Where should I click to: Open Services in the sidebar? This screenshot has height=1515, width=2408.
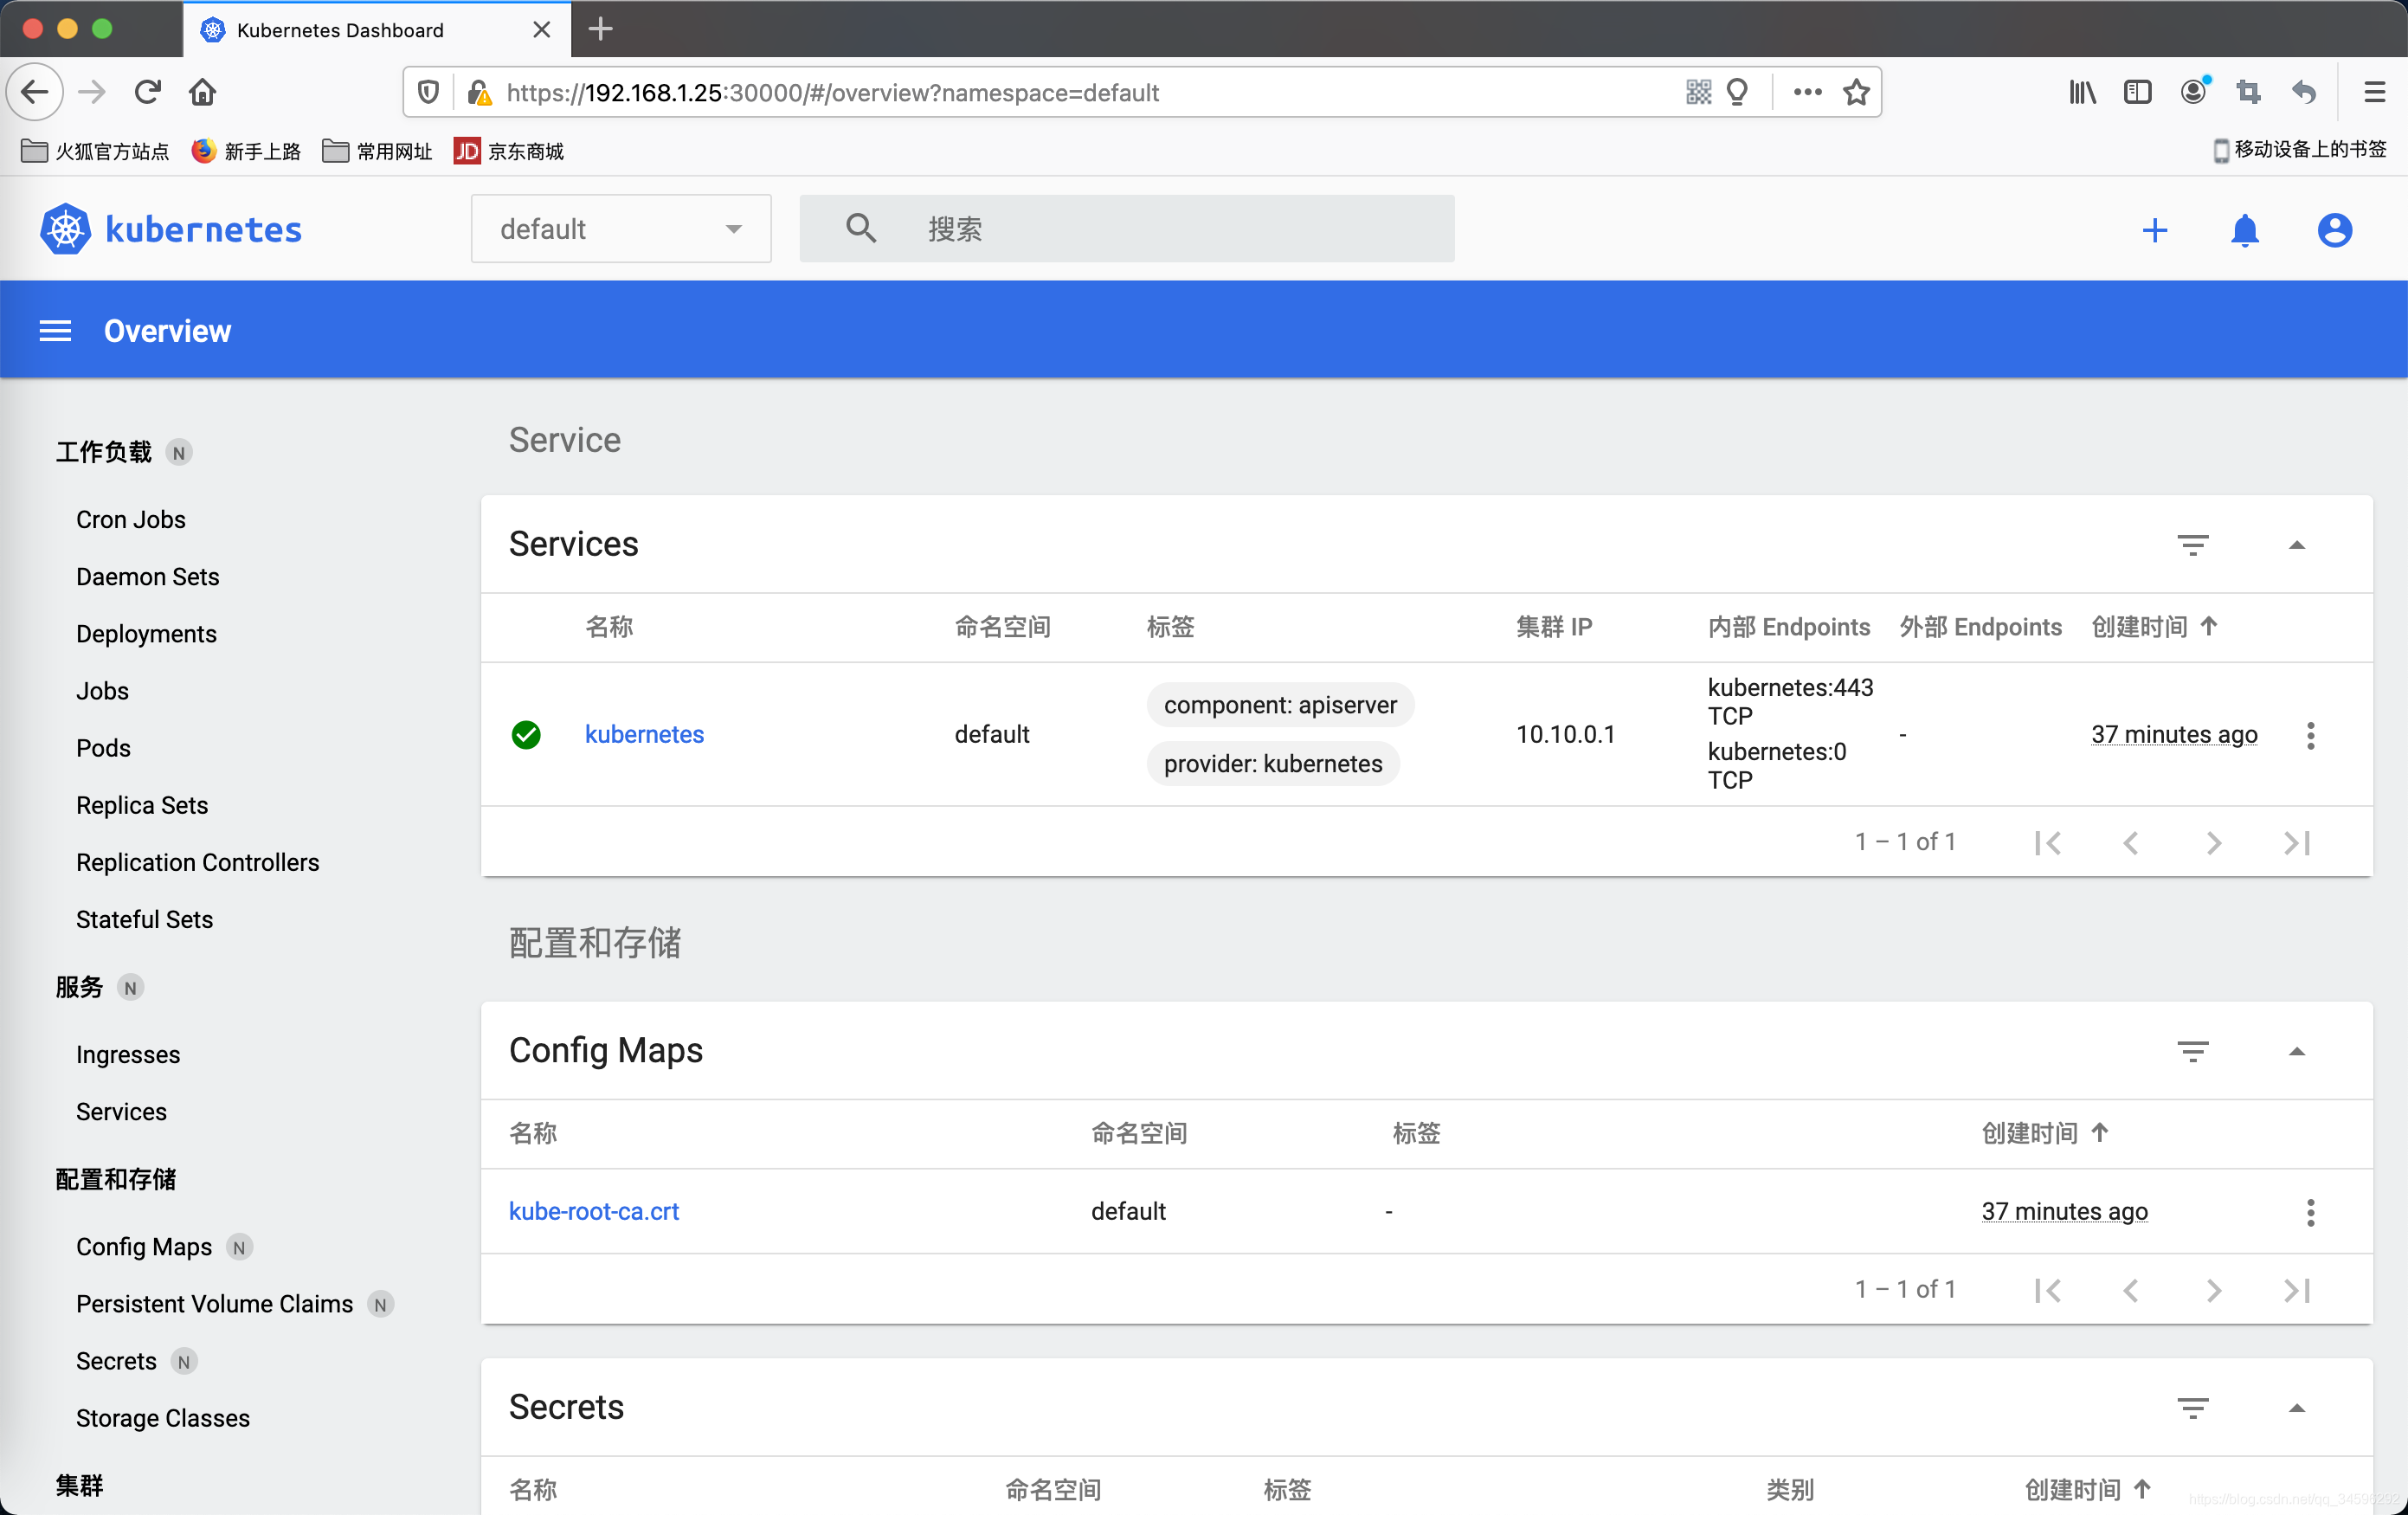click(x=122, y=1112)
